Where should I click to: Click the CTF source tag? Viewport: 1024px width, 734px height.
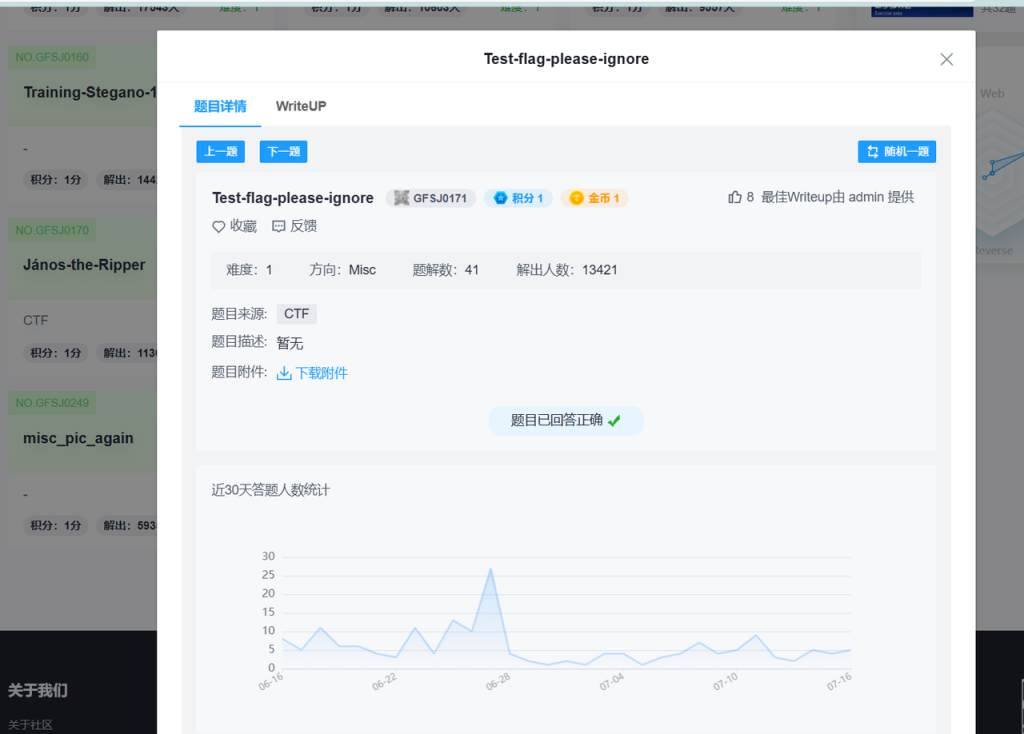(296, 314)
